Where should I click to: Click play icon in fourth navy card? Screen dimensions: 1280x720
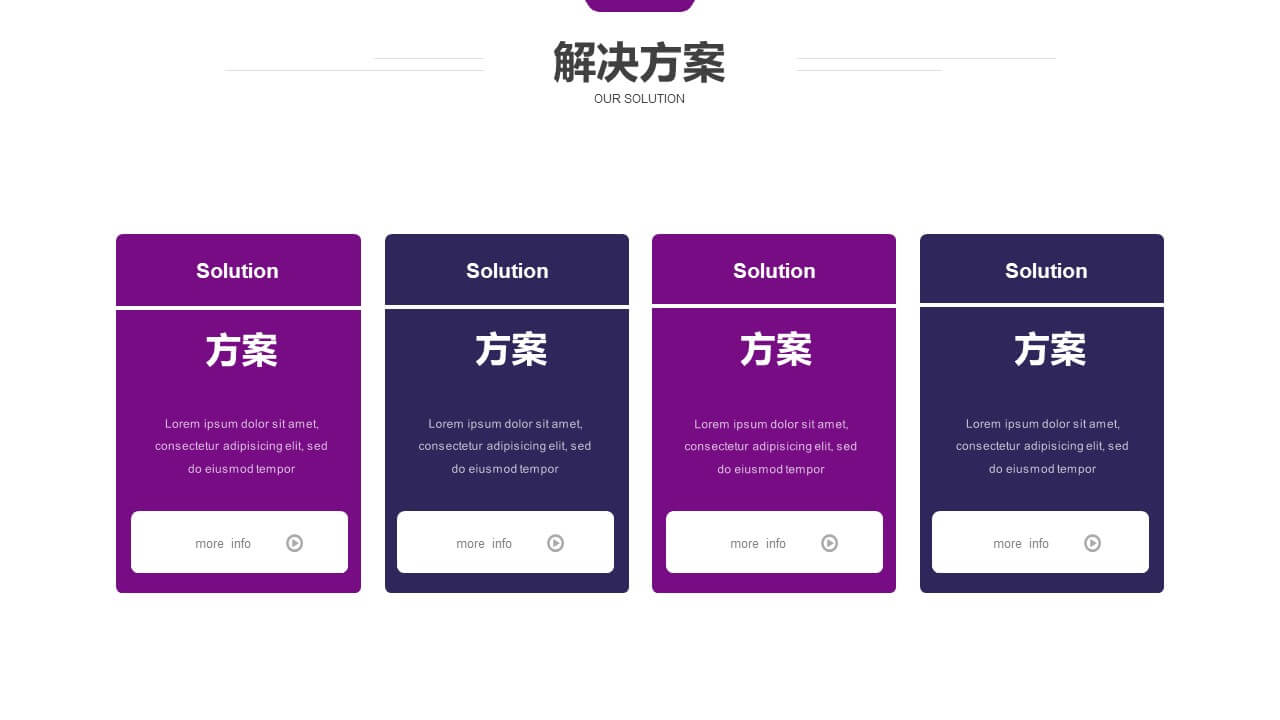(1092, 543)
